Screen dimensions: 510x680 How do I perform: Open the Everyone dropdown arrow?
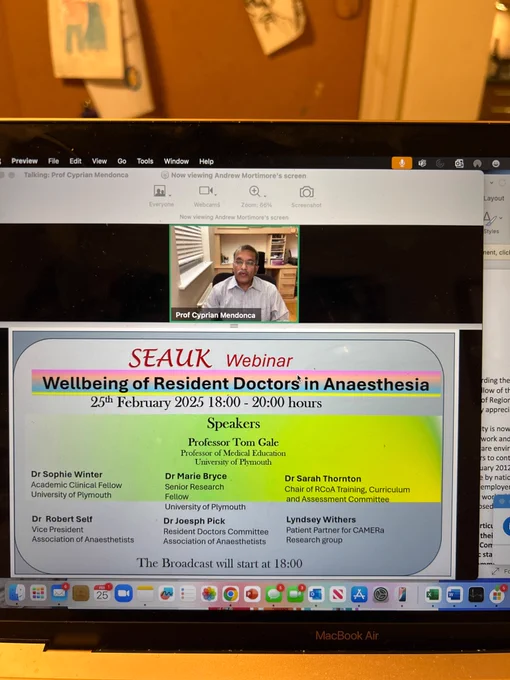point(170,195)
